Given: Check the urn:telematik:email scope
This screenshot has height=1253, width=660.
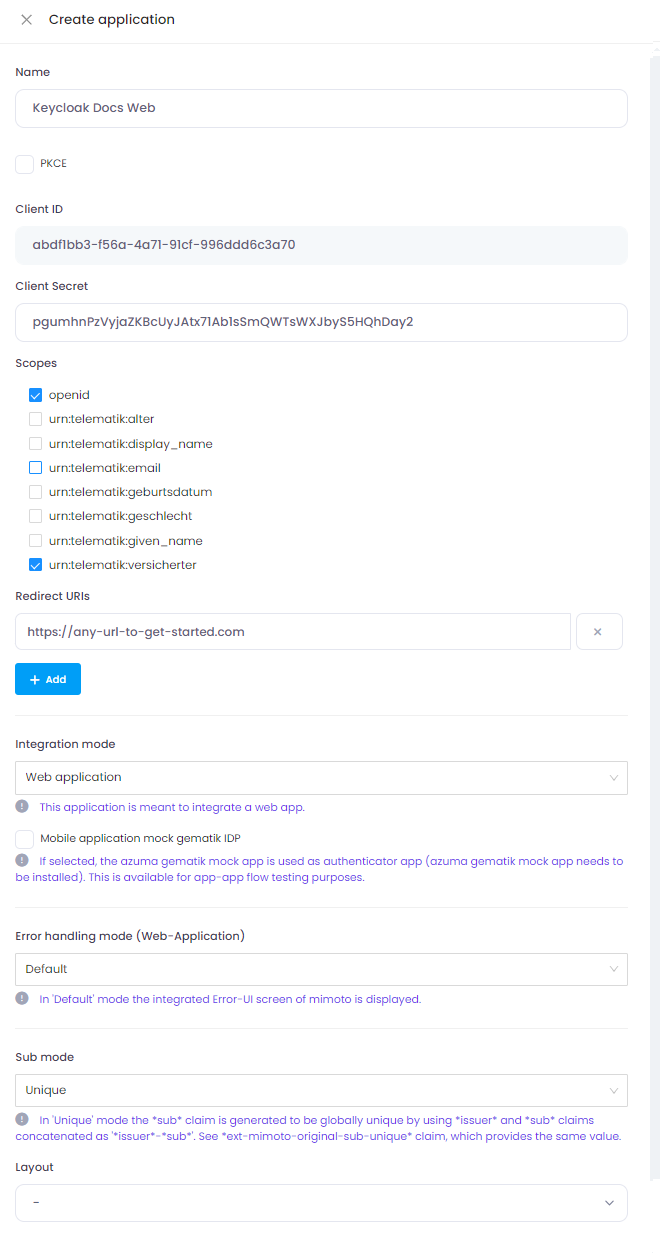Looking at the screenshot, I should coord(36,468).
